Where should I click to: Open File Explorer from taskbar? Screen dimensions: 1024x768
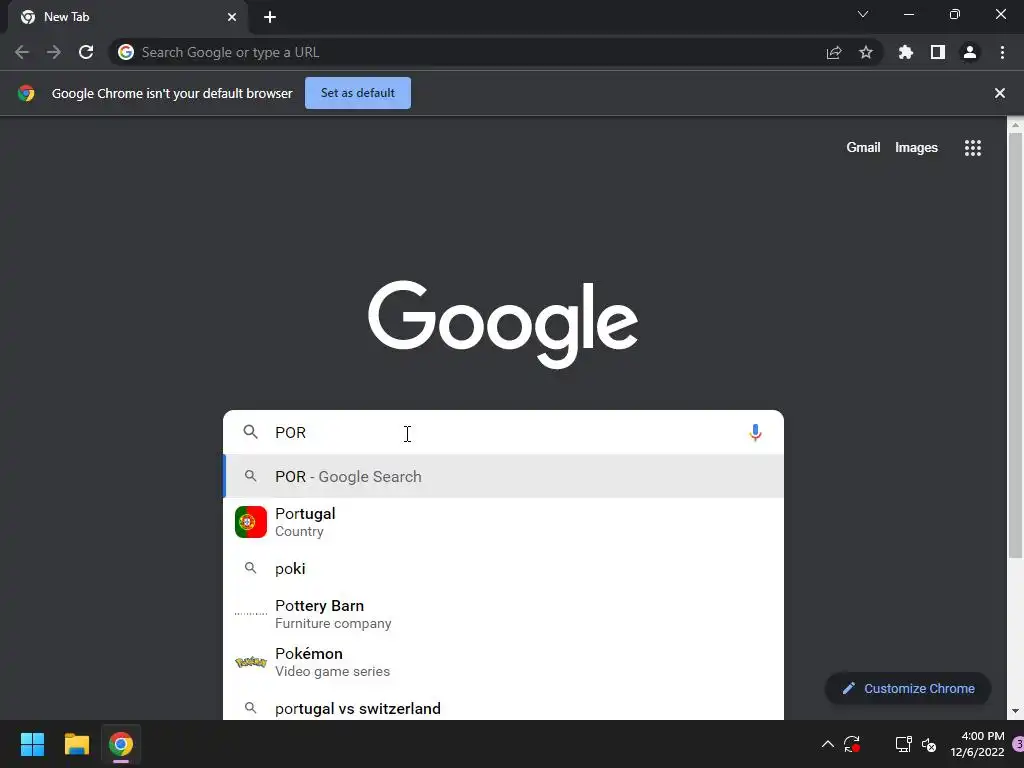(76, 744)
